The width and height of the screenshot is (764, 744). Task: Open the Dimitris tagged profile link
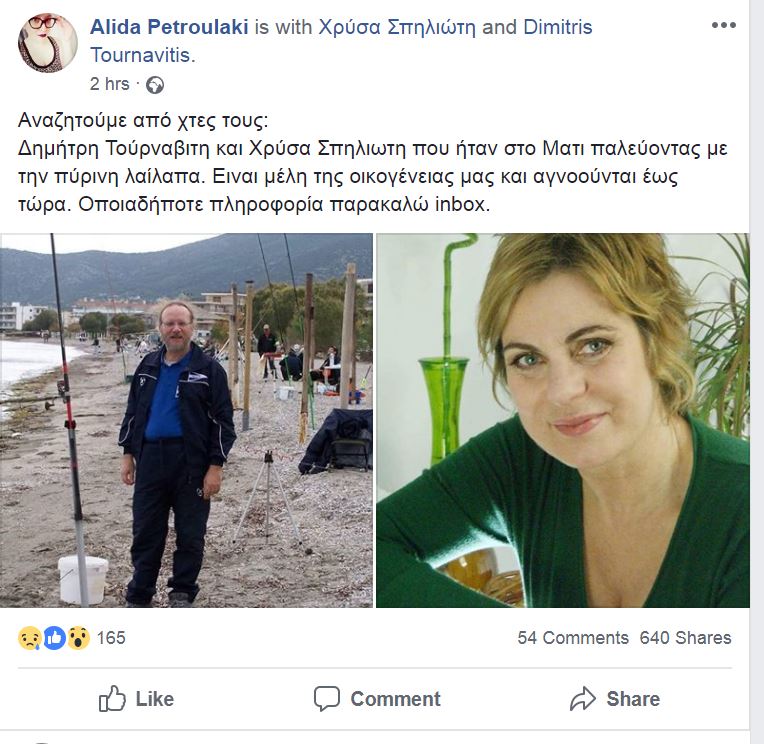click(558, 27)
